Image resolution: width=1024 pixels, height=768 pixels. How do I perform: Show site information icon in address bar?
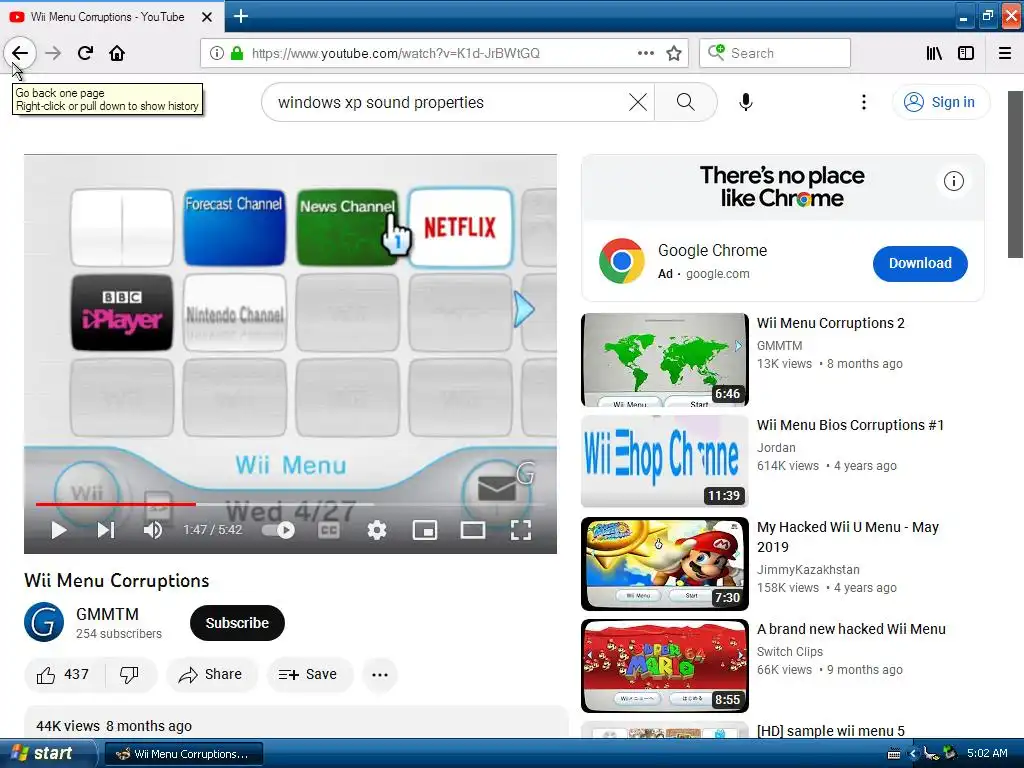coord(217,53)
